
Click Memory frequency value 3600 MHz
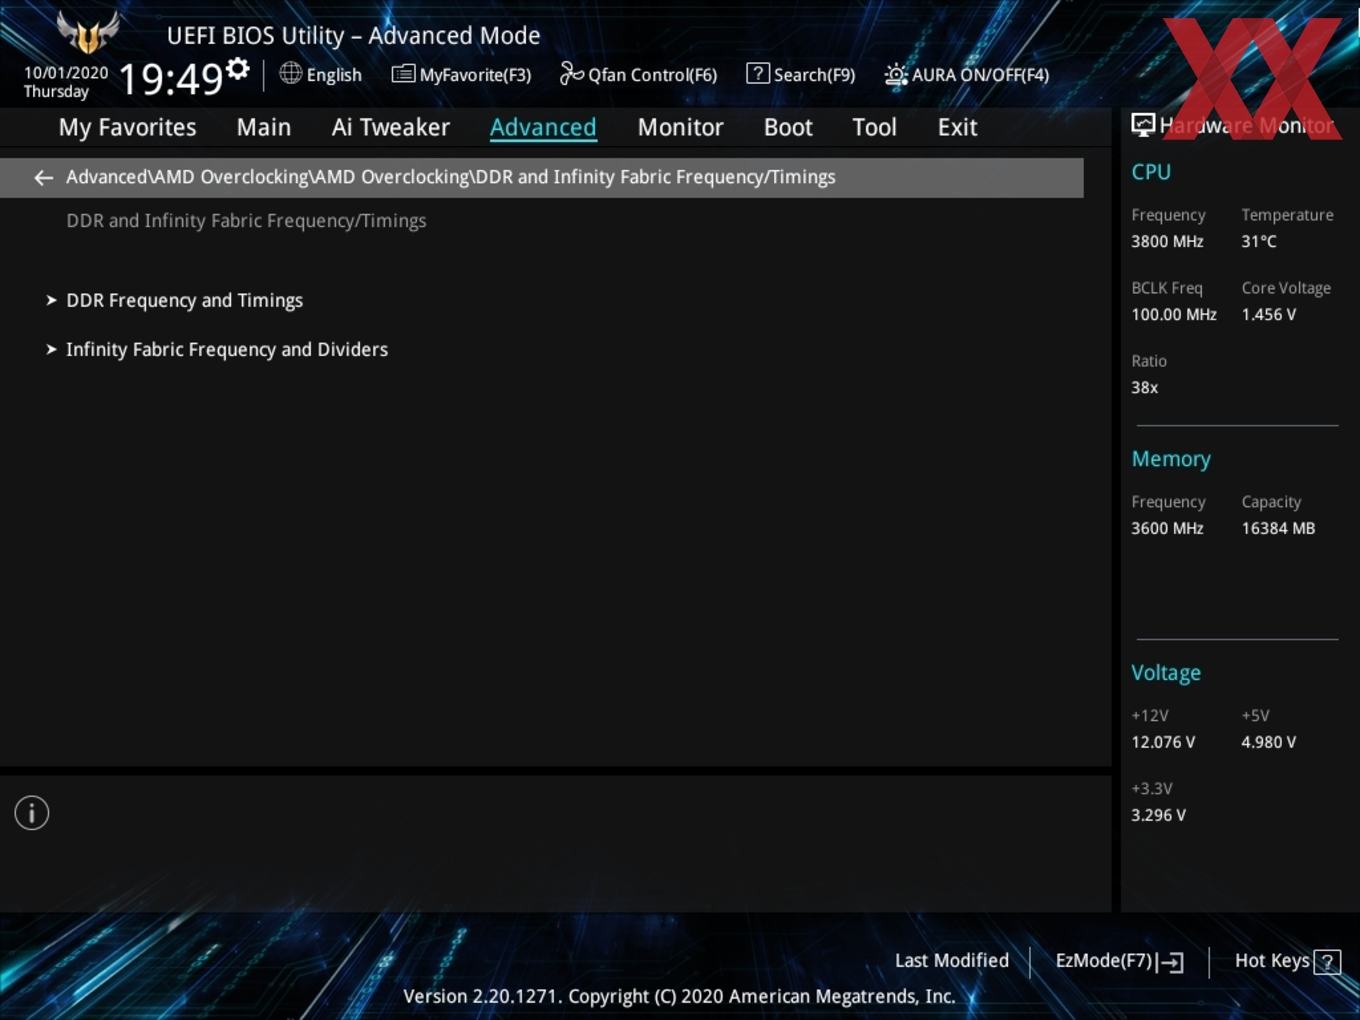pyautogui.click(x=1167, y=528)
